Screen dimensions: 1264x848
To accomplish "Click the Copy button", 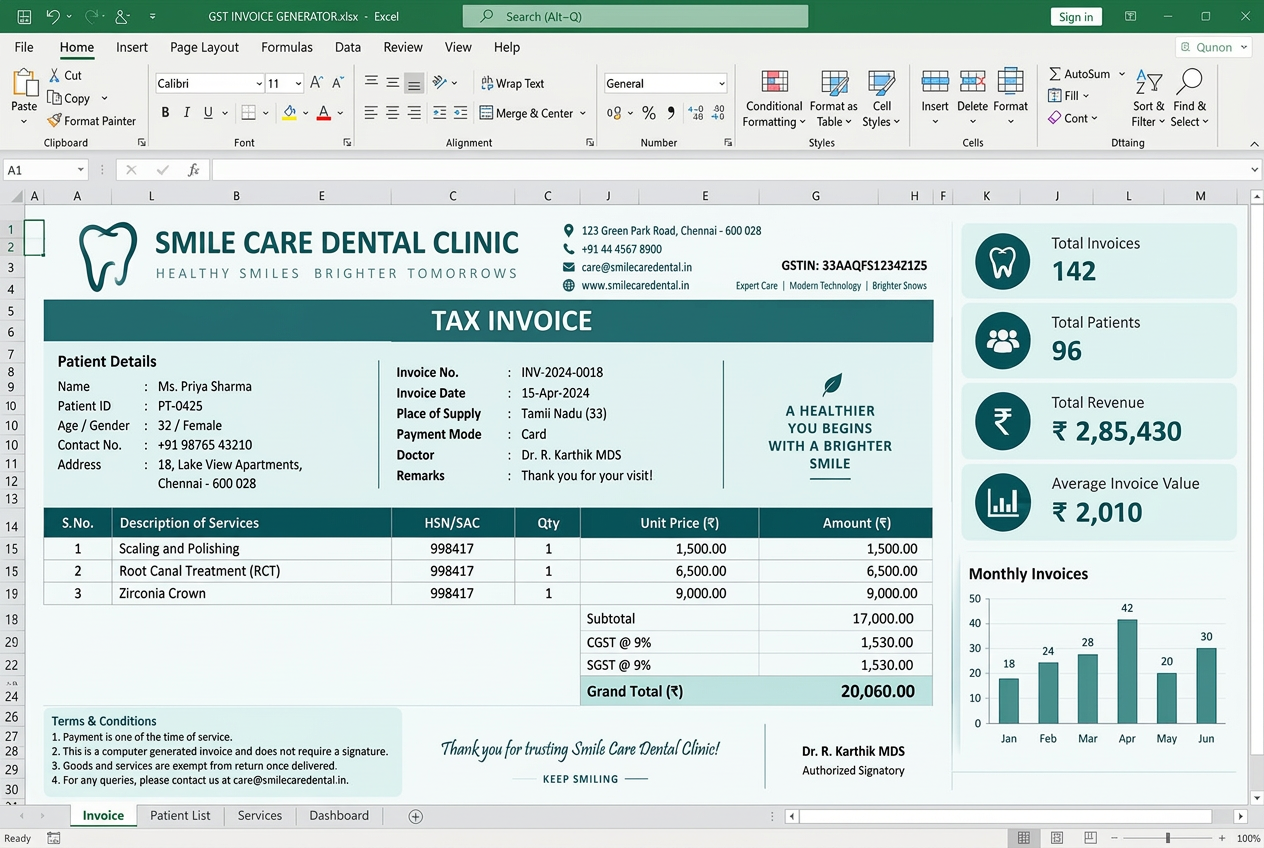I will tap(69, 98).
